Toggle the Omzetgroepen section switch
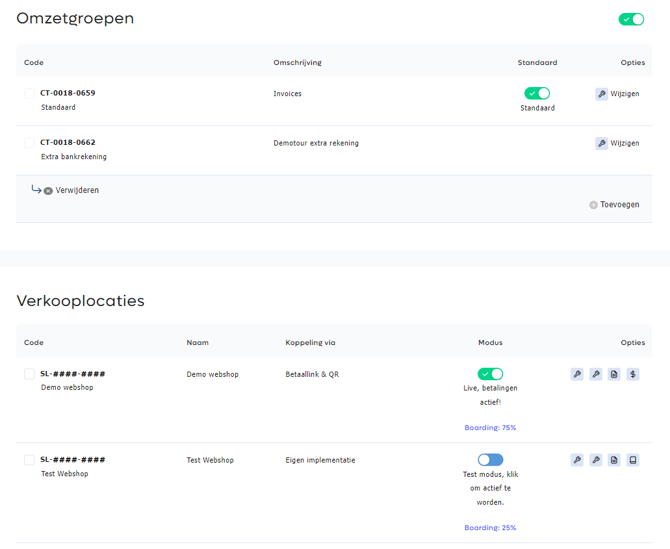The height and width of the screenshot is (549, 670). [x=631, y=19]
